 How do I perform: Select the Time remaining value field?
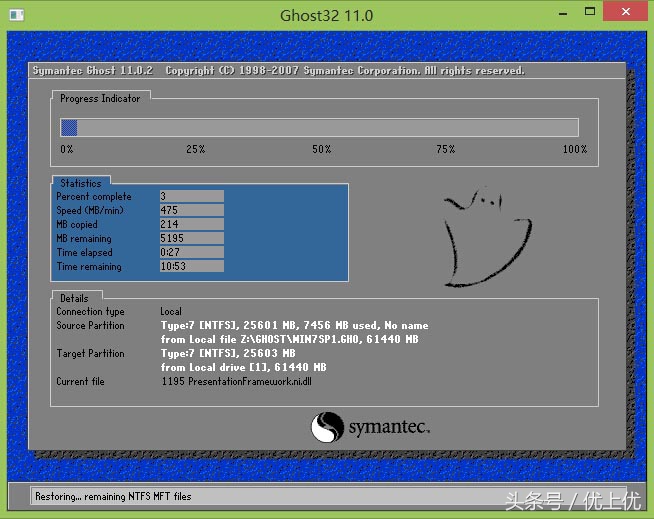191,267
